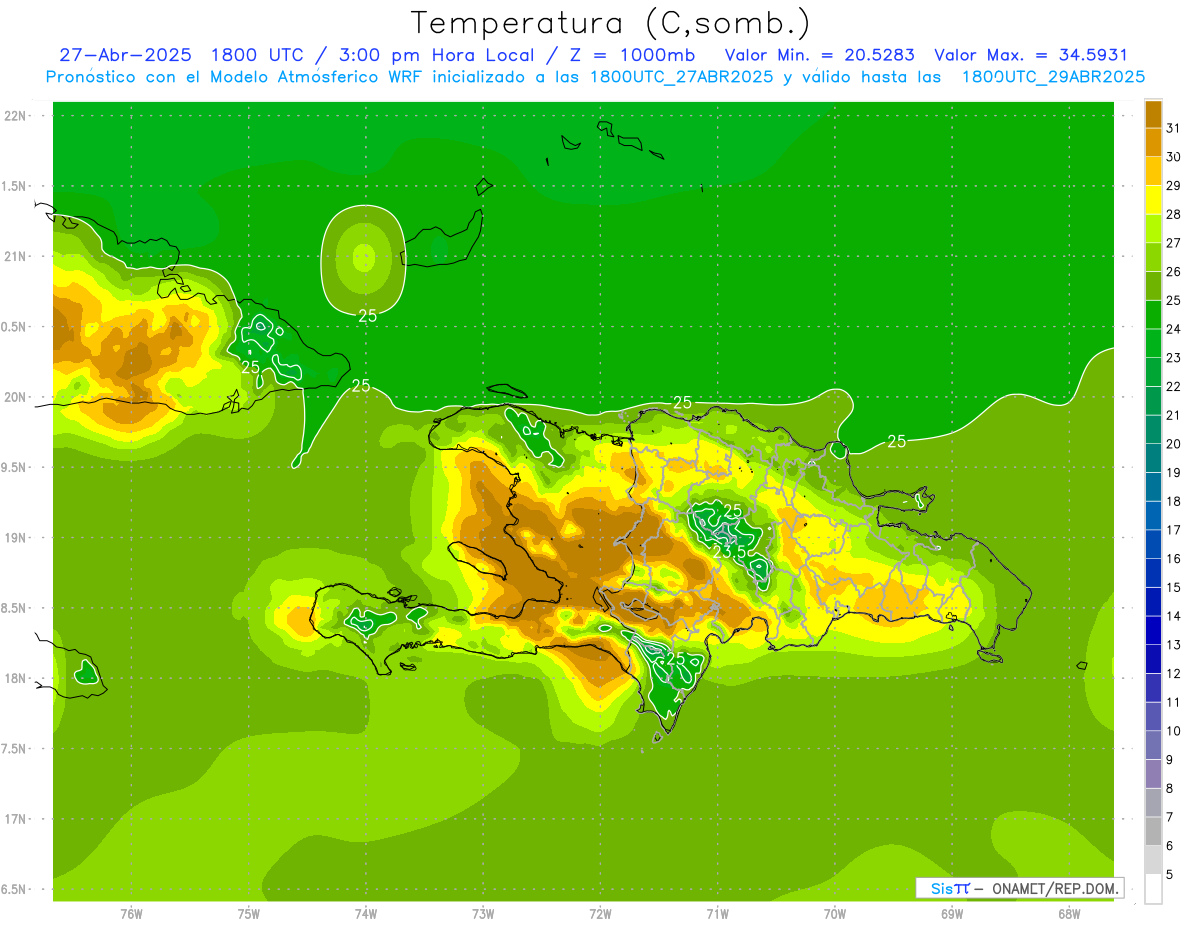Image resolution: width=1200 pixels, height=927 pixels.
Task: Click the "70W" longitude label
Action: click(835, 913)
